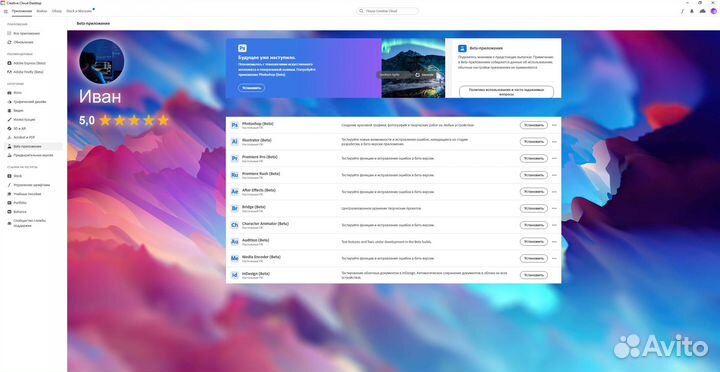Click the Audition (Beta) Au icon
Viewport: 720px width, 372px height.
tap(234, 242)
